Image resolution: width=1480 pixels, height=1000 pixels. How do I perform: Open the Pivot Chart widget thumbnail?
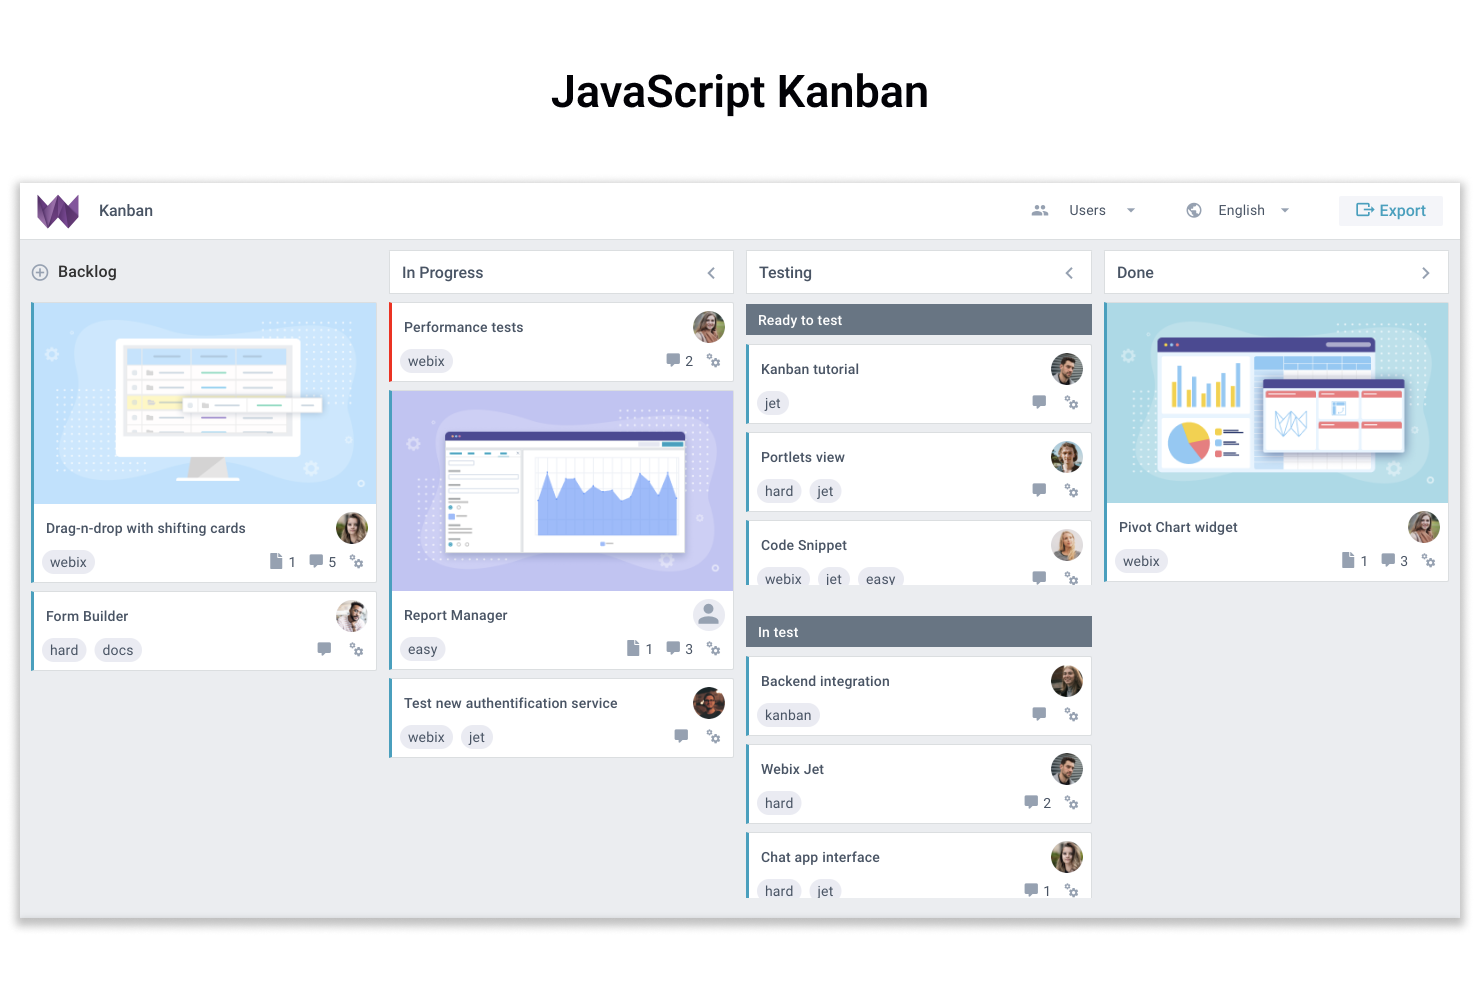coord(1277,403)
